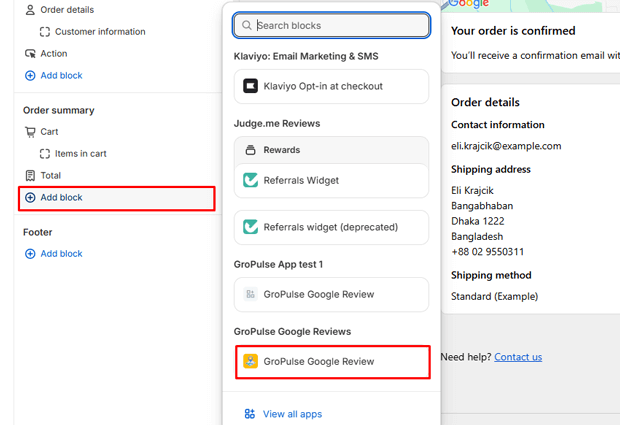The image size is (620, 425).
Task: Click the View all apps grid icon
Action: [x=250, y=414]
